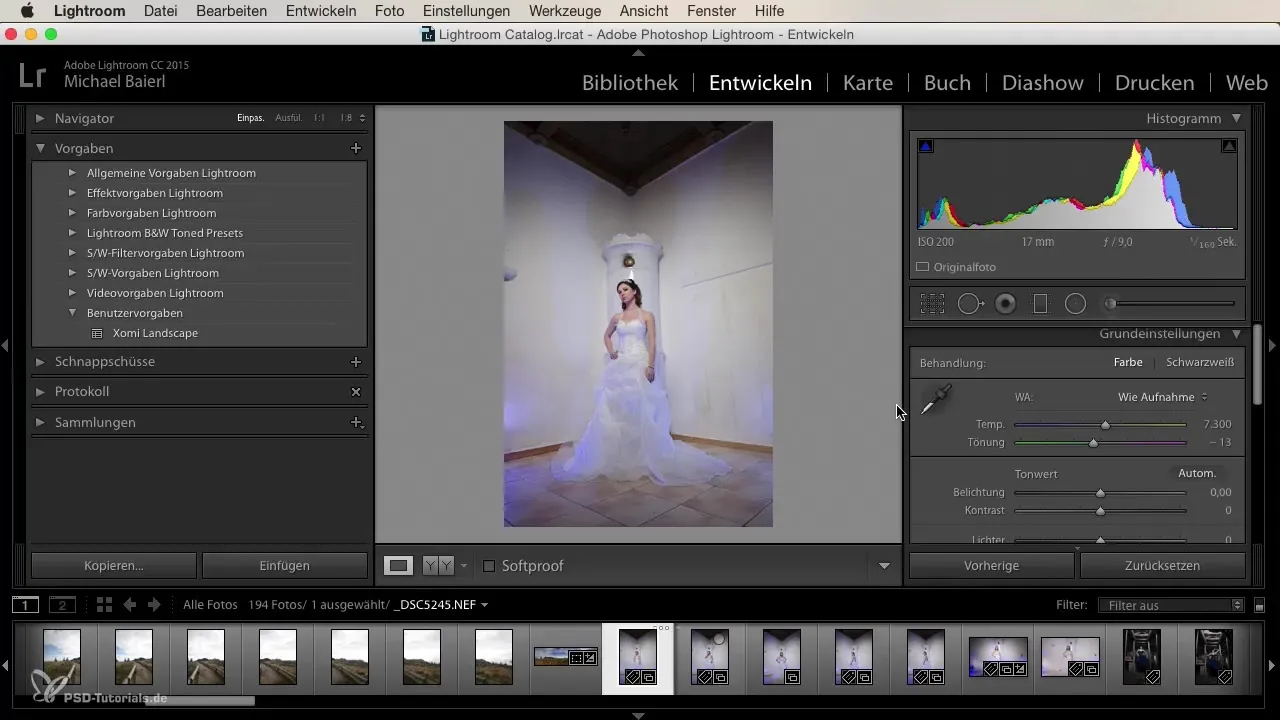Switch to Karte module

click(x=868, y=83)
